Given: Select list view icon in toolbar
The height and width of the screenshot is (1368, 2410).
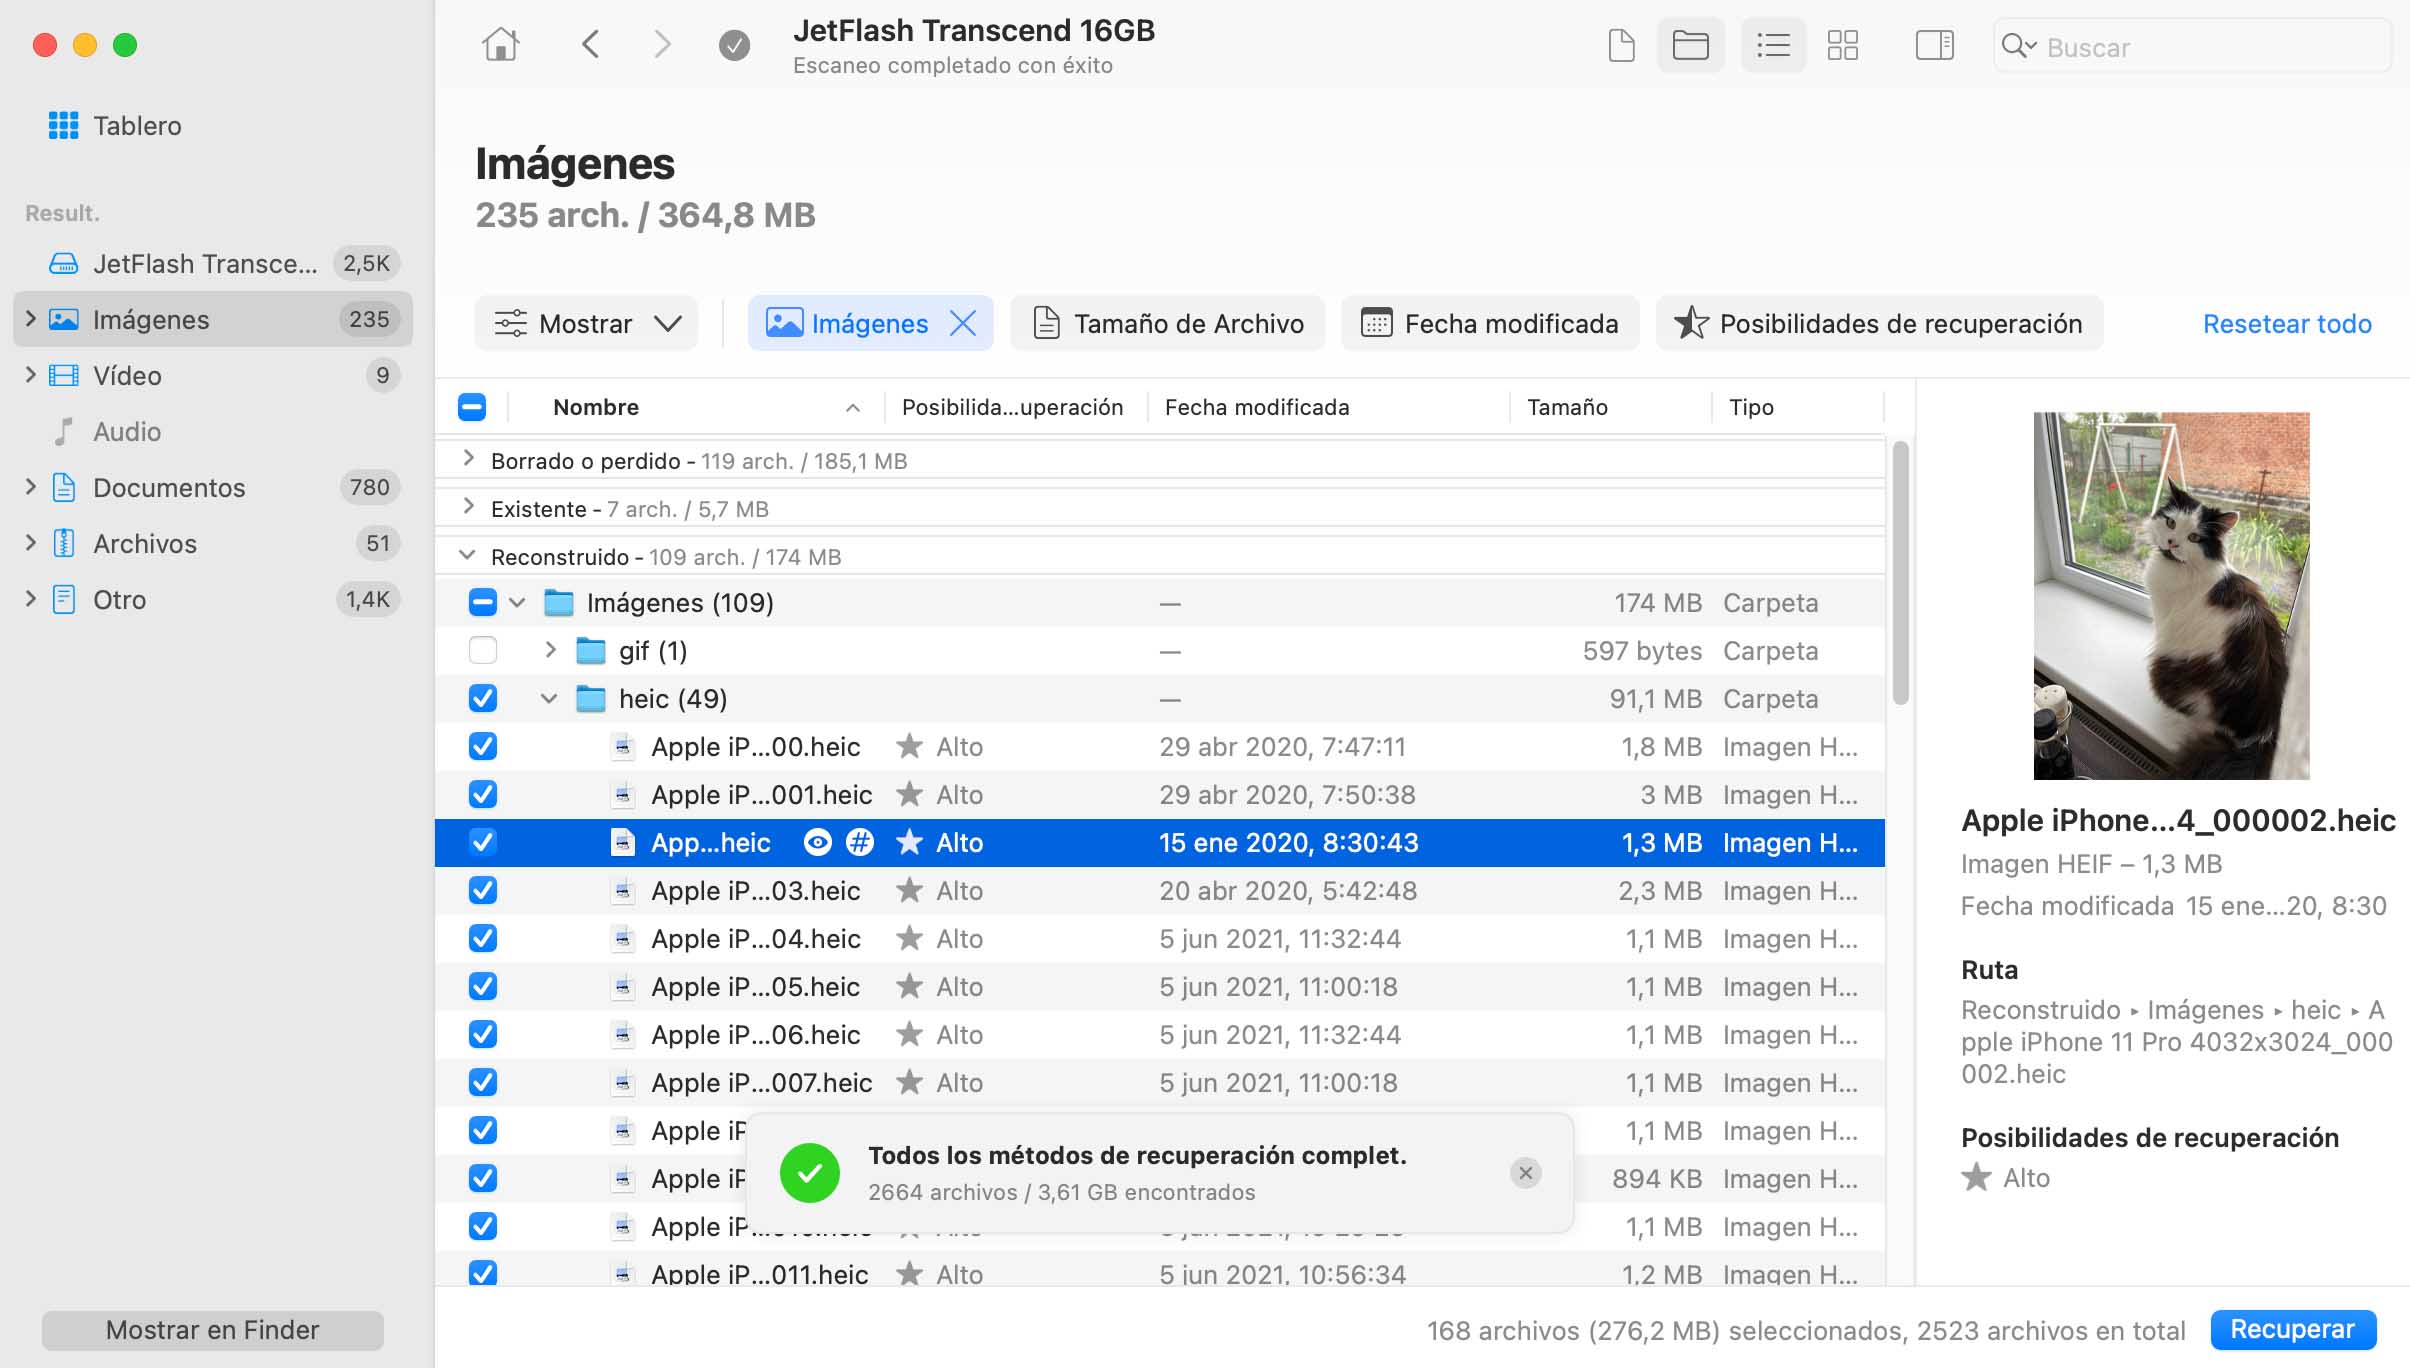Looking at the screenshot, I should pyautogui.click(x=1773, y=45).
